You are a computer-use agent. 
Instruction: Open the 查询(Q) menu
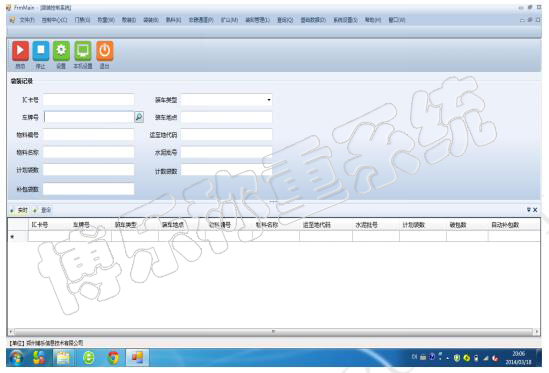click(x=285, y=20)
